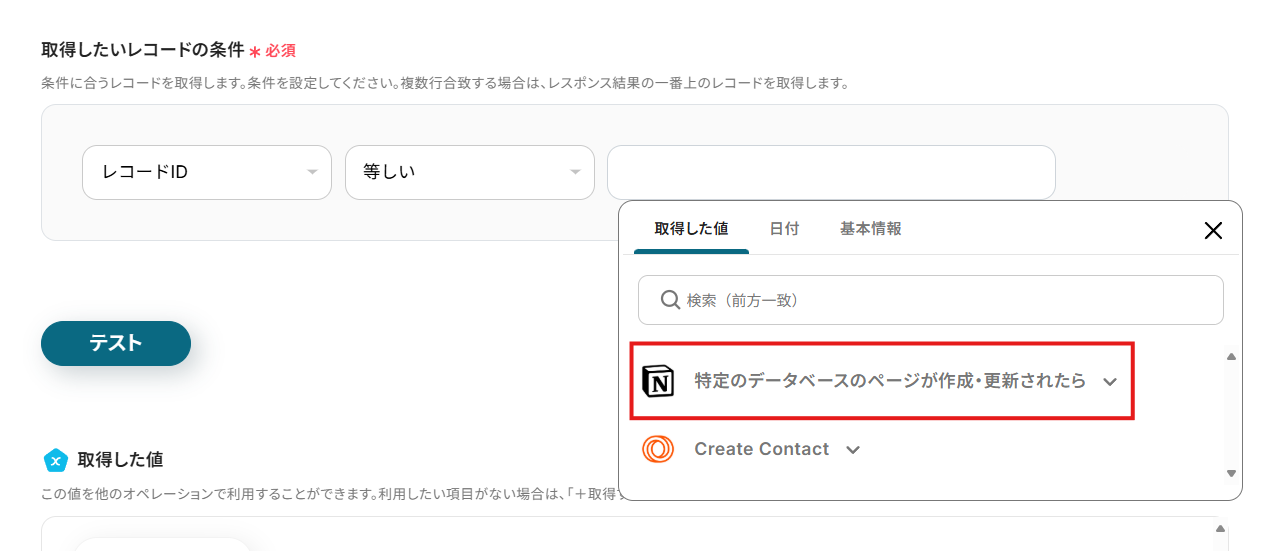Click the blue 取得した値 section icon
1285x551 pixels.
point(55,460)
